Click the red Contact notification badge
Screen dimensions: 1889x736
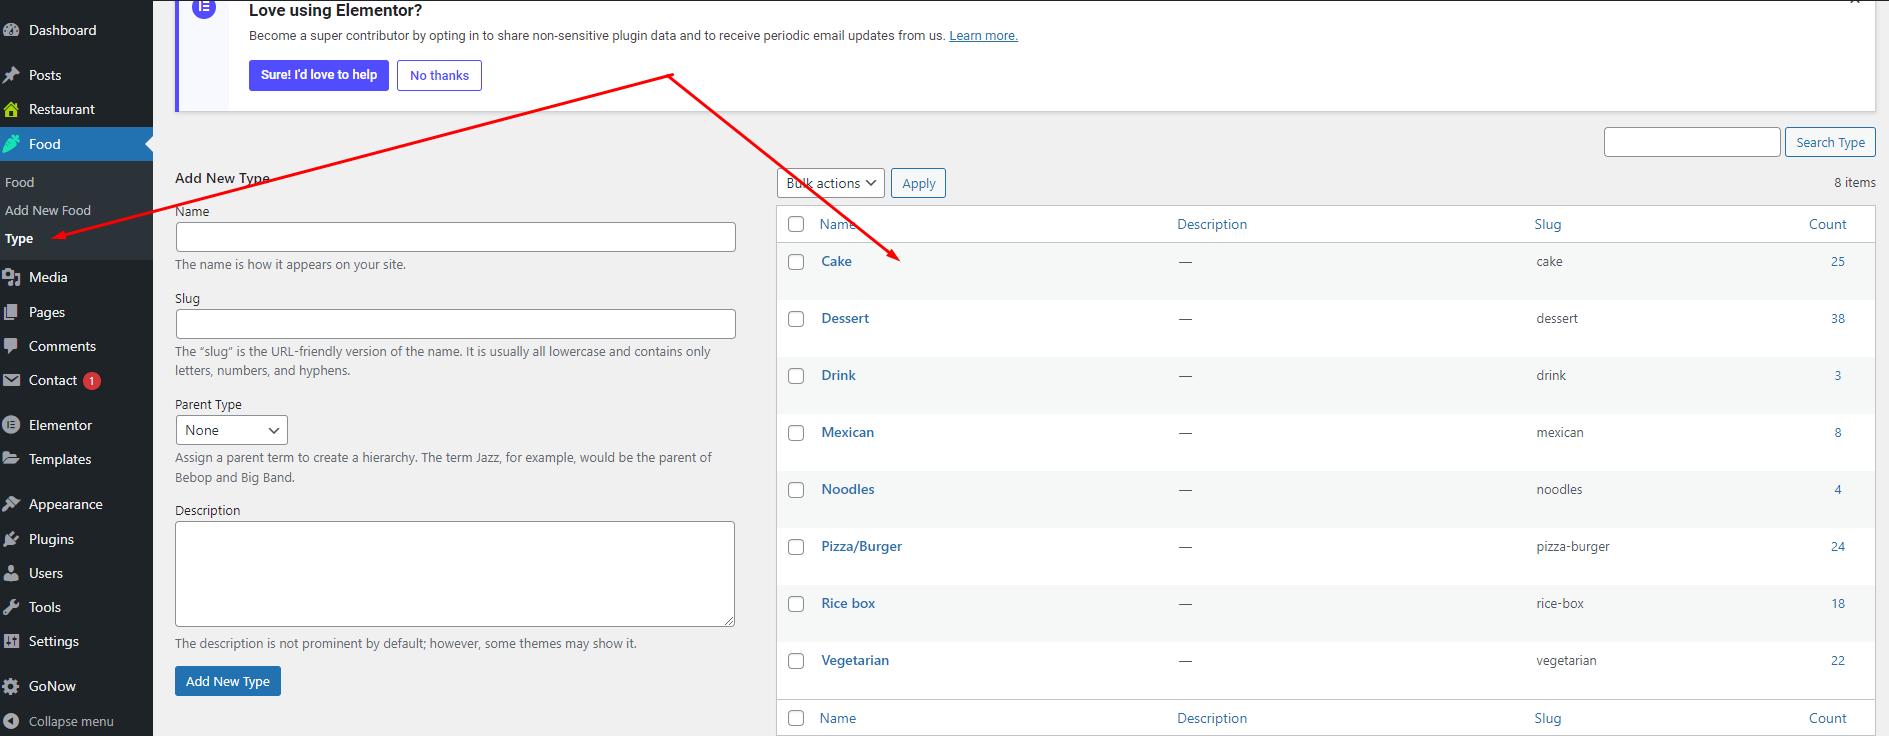(92, 380)
